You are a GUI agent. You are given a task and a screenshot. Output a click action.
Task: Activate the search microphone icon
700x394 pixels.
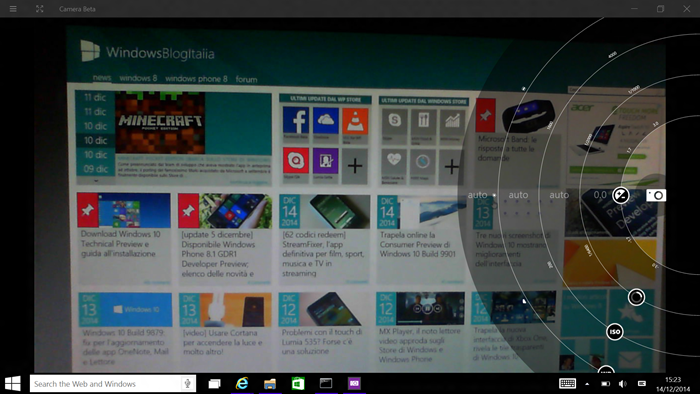[188, 383]
